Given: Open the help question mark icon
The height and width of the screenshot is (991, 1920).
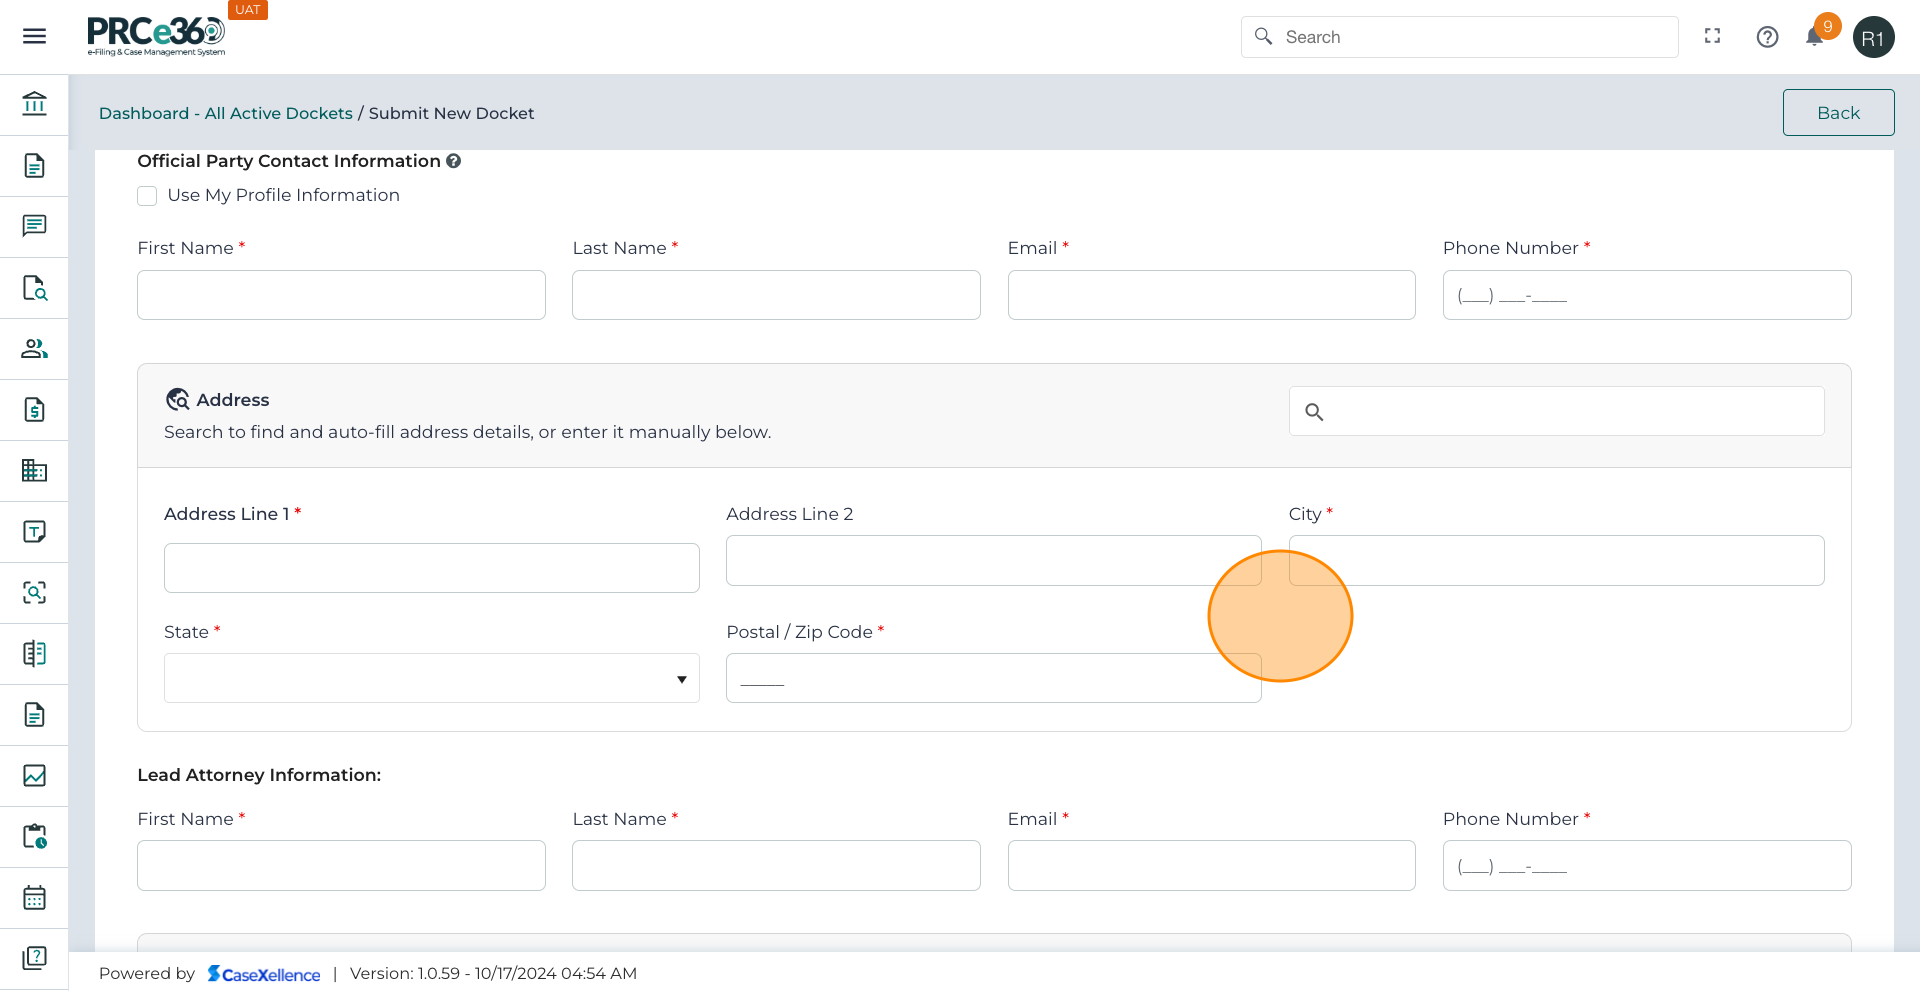Looking at the screenshot, I should (1767, 37).
